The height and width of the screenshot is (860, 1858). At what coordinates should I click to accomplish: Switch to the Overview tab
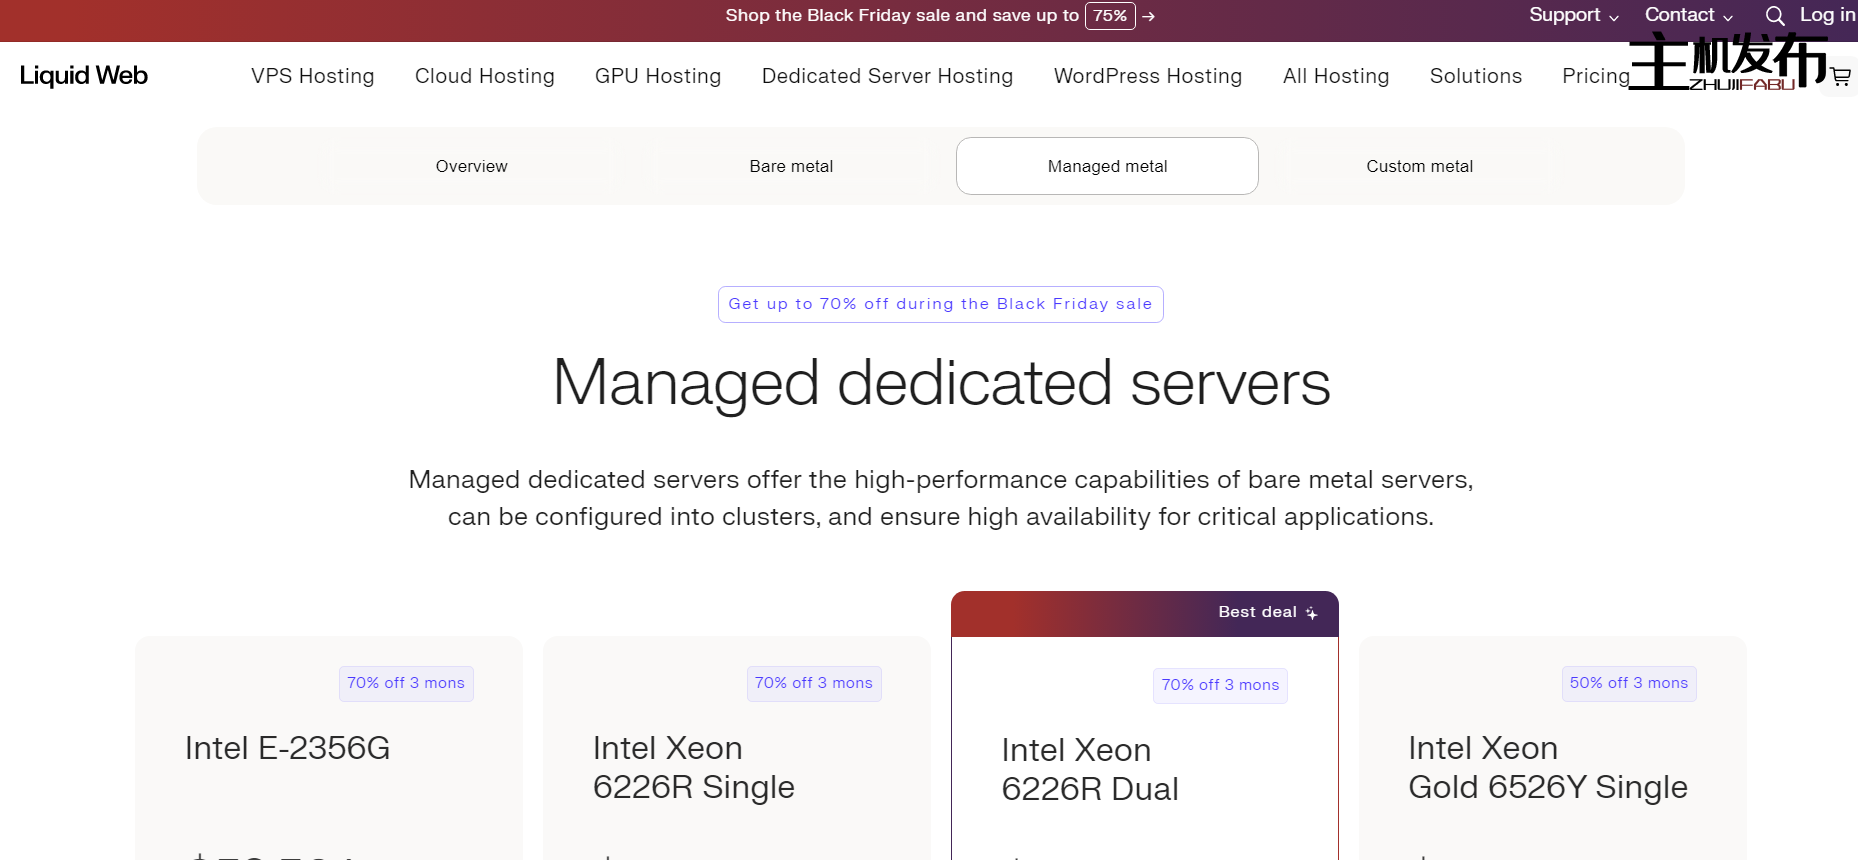pyautogui.click(x=471, y=166)
